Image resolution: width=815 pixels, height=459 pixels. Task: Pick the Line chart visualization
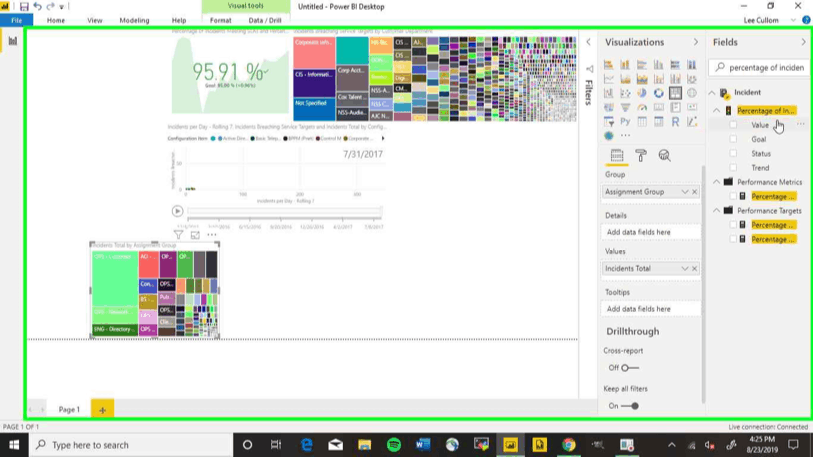[x=609, y=79]
